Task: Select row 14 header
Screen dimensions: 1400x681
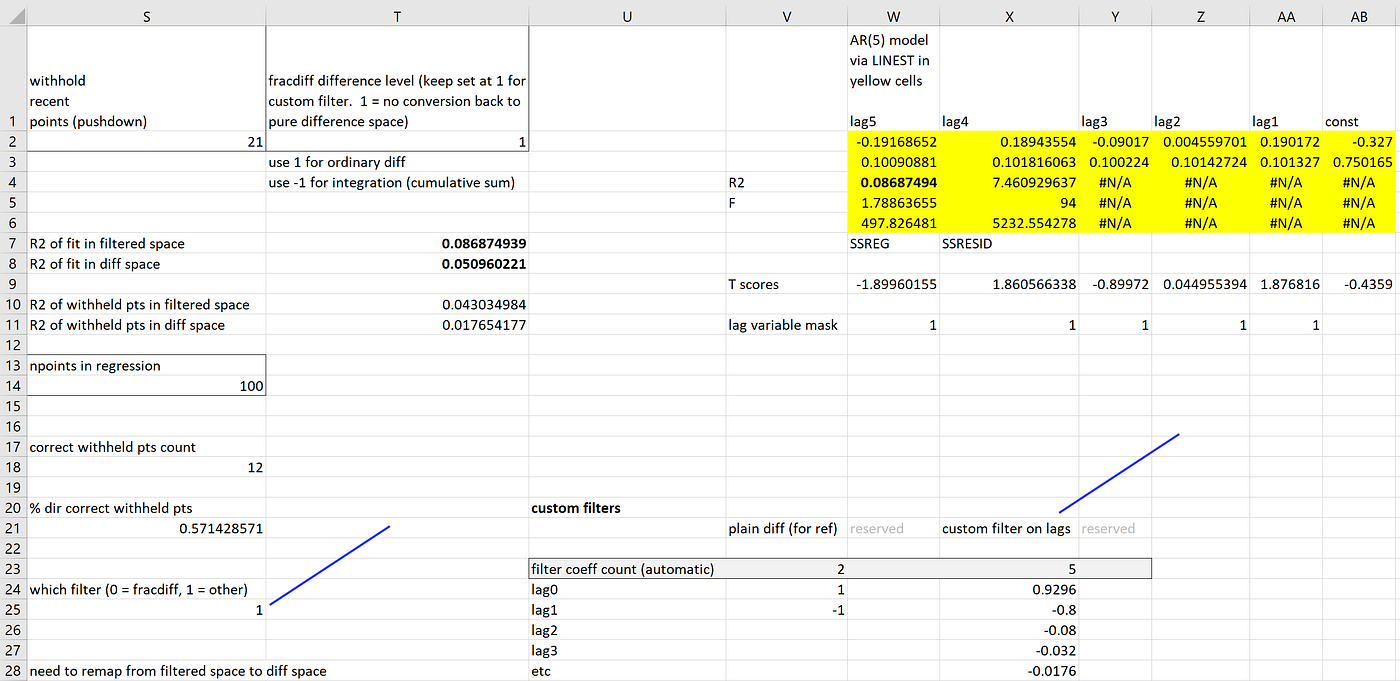Action: pos(13,386)
